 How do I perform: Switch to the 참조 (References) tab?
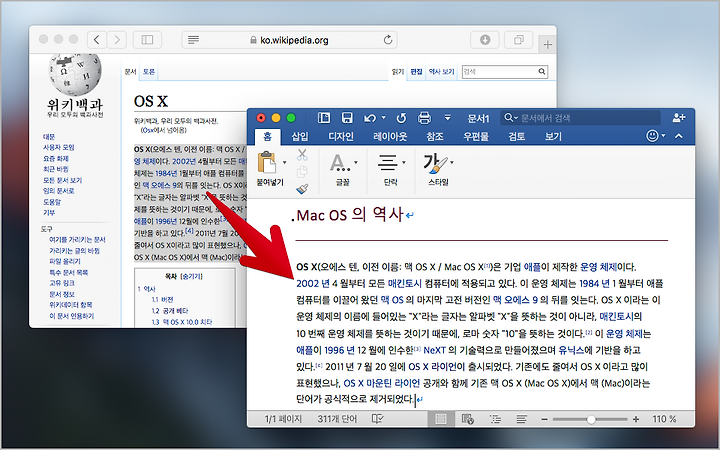[434, 136]
